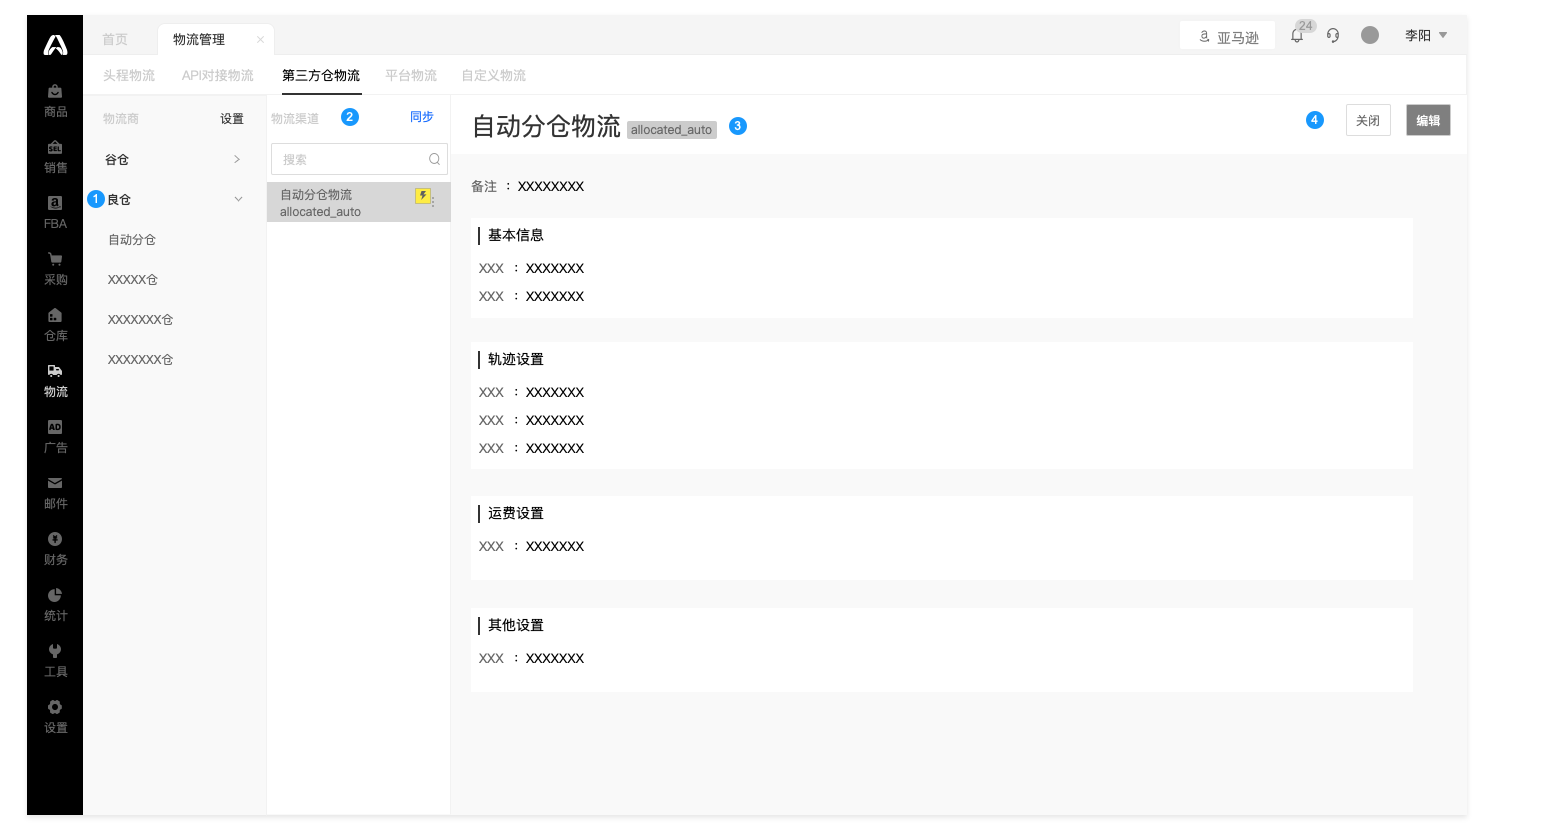Select 自动分仓物流 channel list item

(359, 202)
